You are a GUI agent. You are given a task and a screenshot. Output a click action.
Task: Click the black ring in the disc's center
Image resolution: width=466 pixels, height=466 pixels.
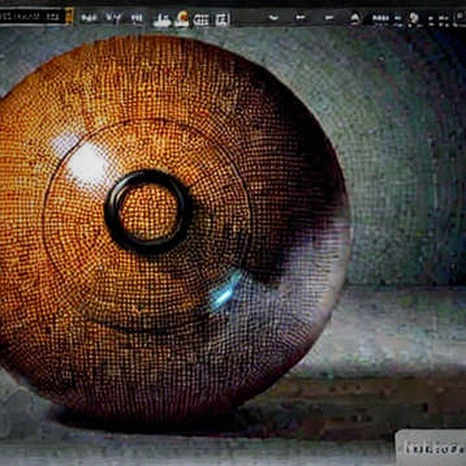(149, 212)
